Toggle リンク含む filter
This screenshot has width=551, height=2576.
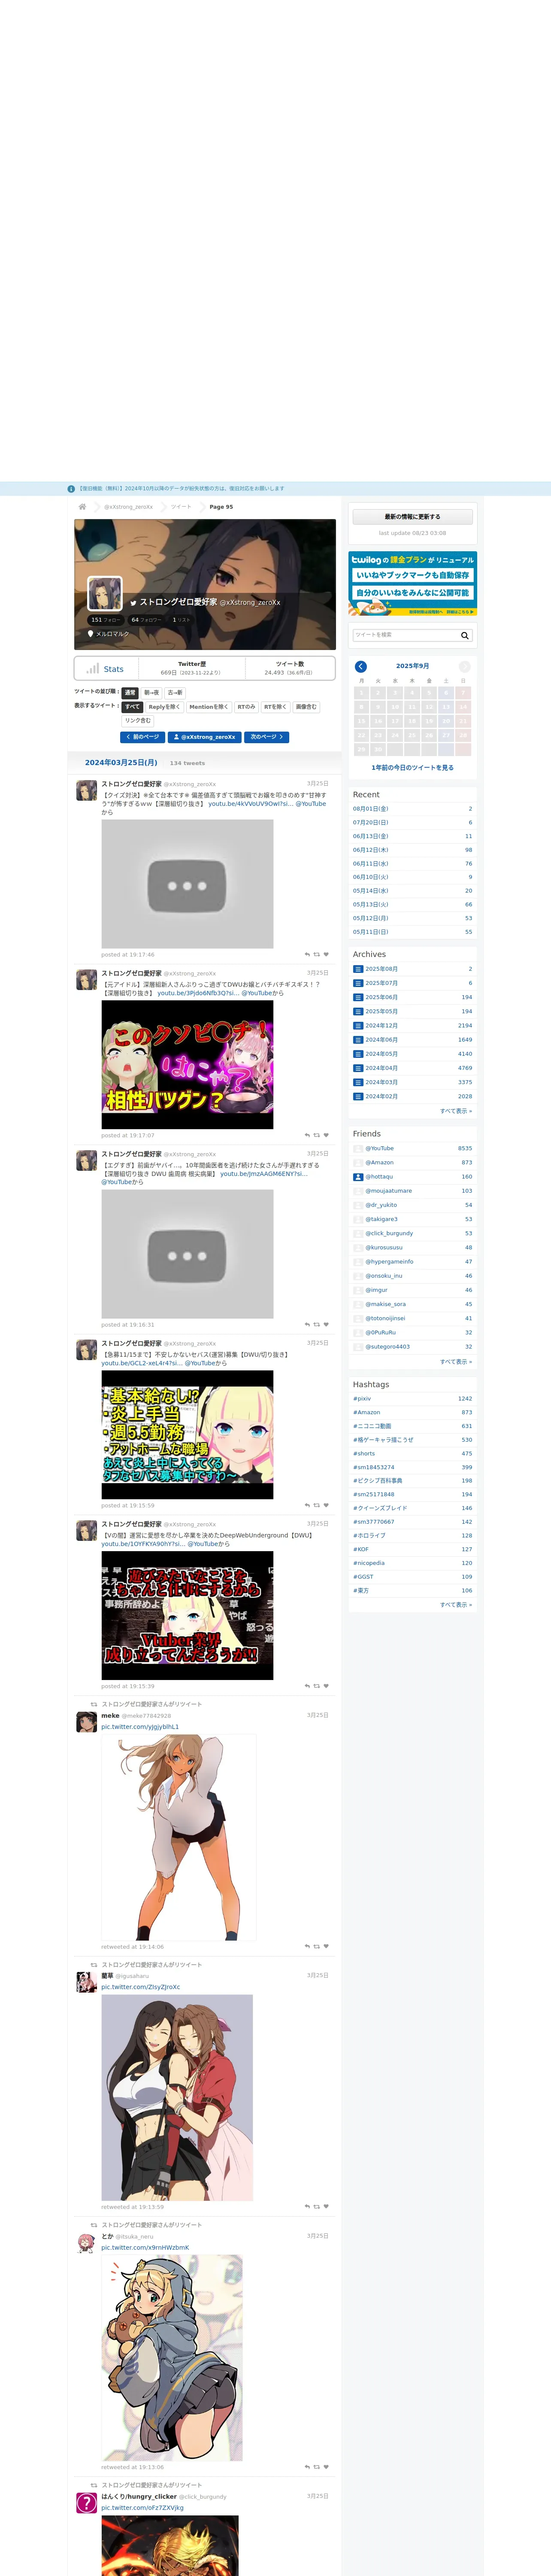point(138,720)
